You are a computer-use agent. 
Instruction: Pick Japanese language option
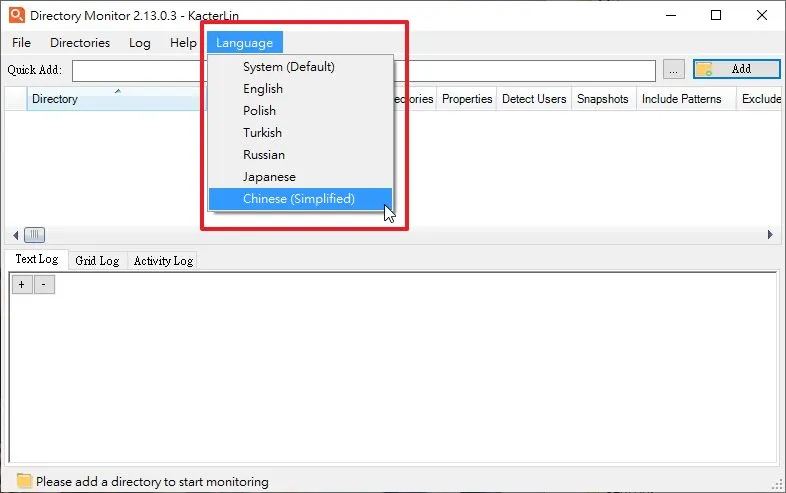click(300, 177)
